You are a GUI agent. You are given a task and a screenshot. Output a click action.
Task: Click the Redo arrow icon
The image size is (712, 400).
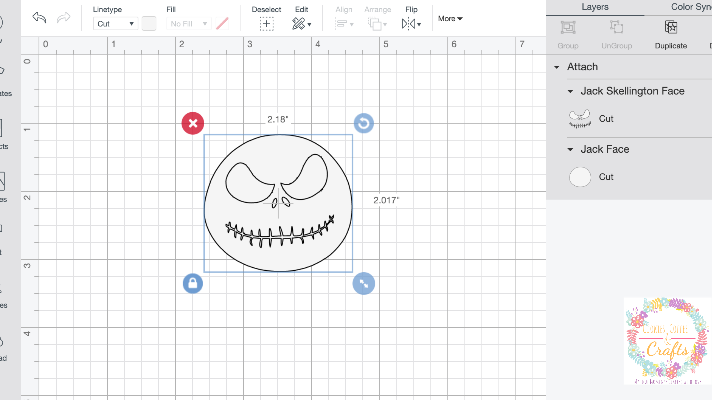pyautogui.click(x=64, y=18)
